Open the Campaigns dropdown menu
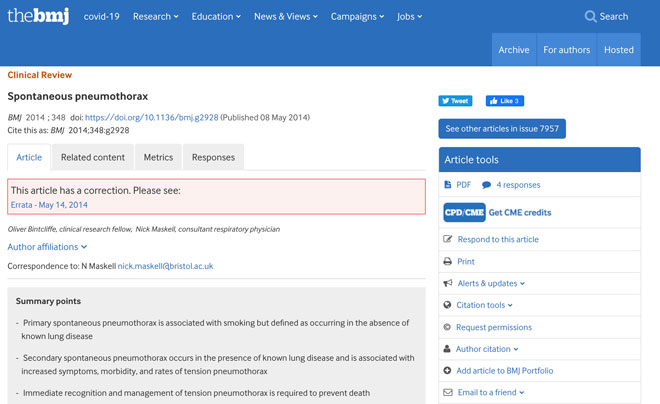Viewport: 660px width, 404px height. pos(357,16)
